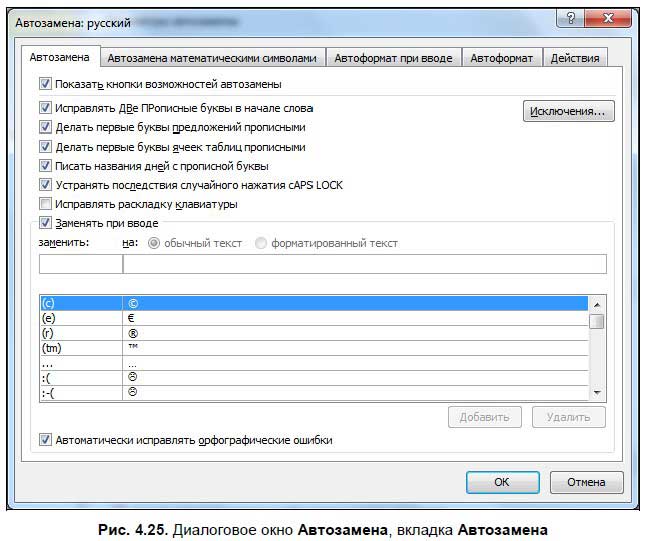Click the Исключения... button
This screenshot has width=649, height=541.
tap(568, 111)
